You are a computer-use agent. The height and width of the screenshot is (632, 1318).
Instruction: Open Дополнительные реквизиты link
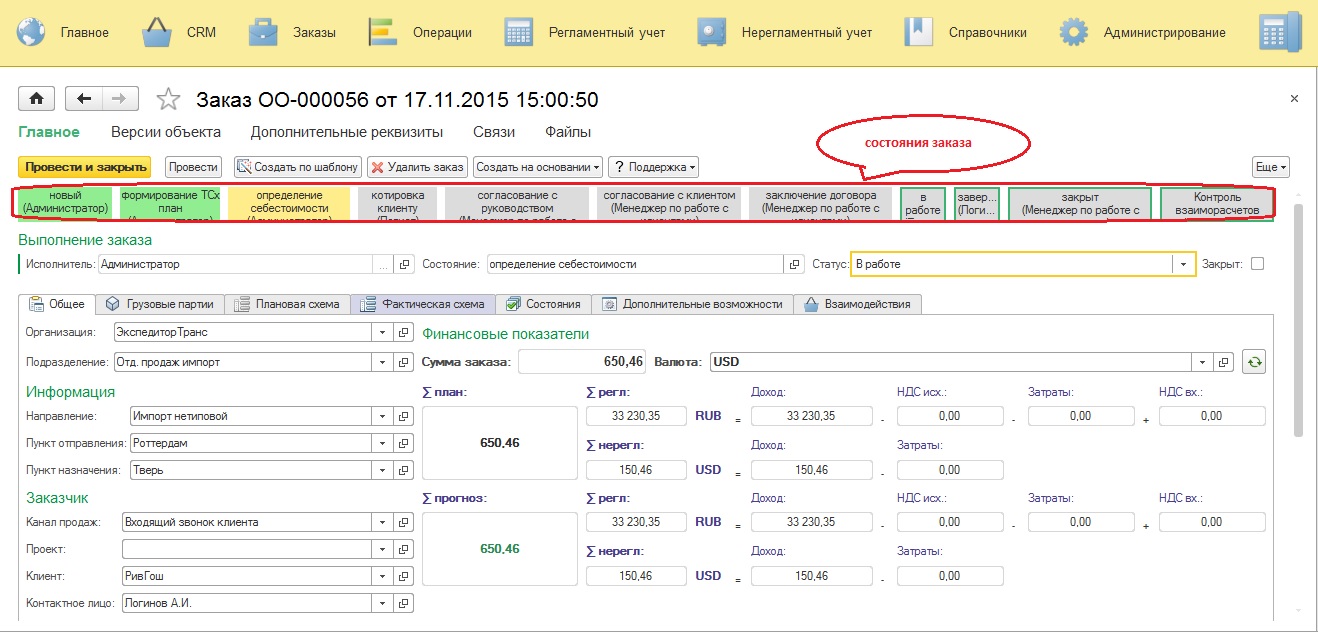pyautogui.click(x=346, y=132)
